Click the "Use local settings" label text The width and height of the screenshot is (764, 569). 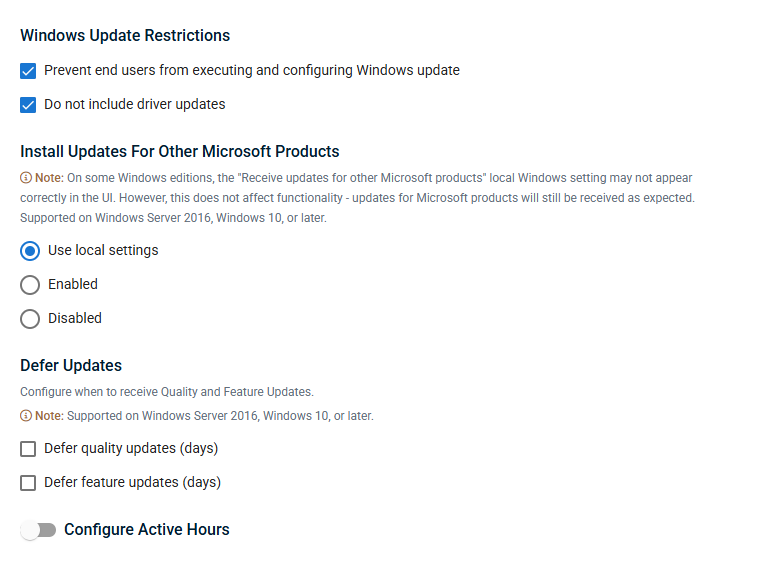103,251
